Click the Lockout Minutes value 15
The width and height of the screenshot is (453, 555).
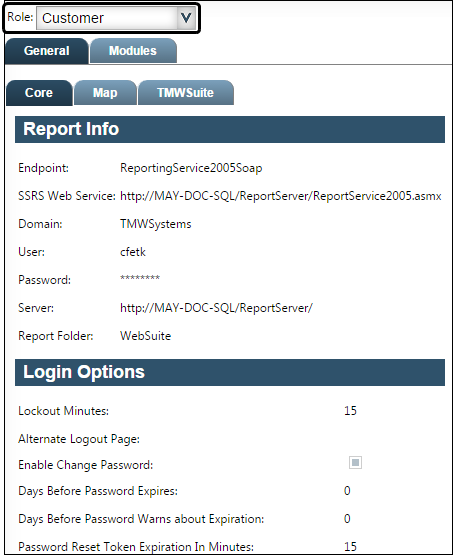(350, 411)
